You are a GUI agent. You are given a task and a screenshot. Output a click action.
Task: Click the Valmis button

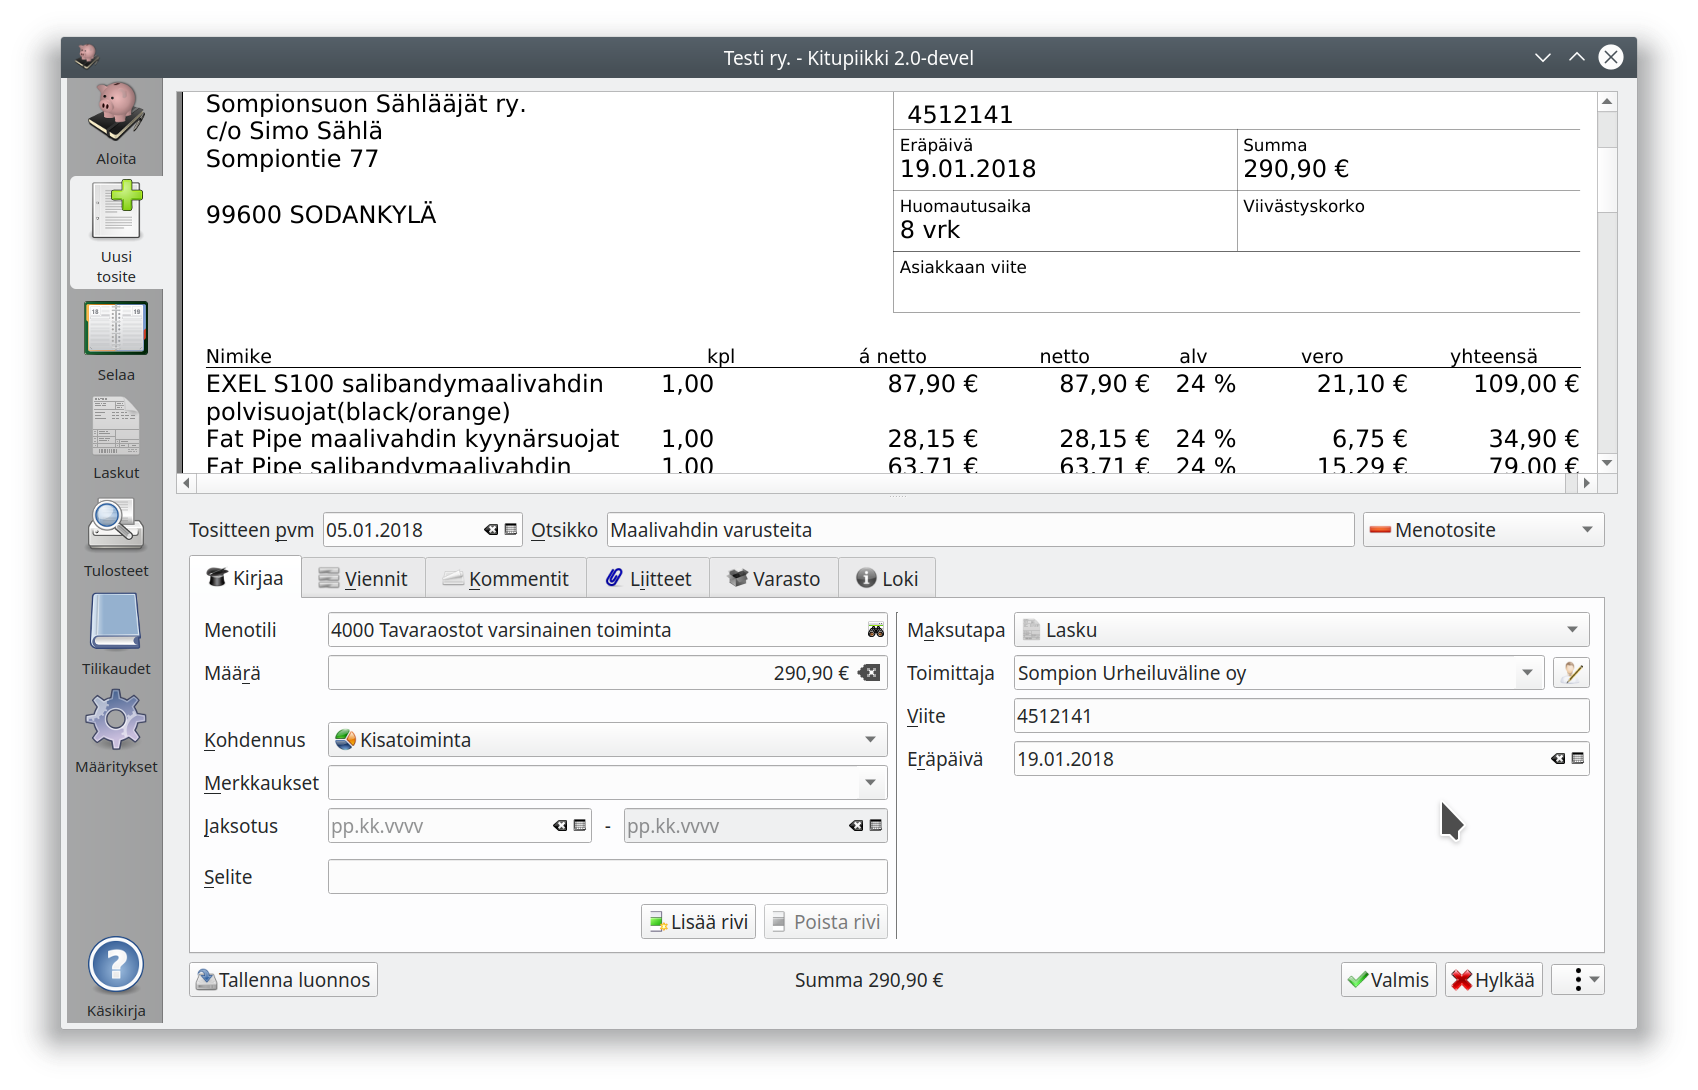tap(1388, 980)
